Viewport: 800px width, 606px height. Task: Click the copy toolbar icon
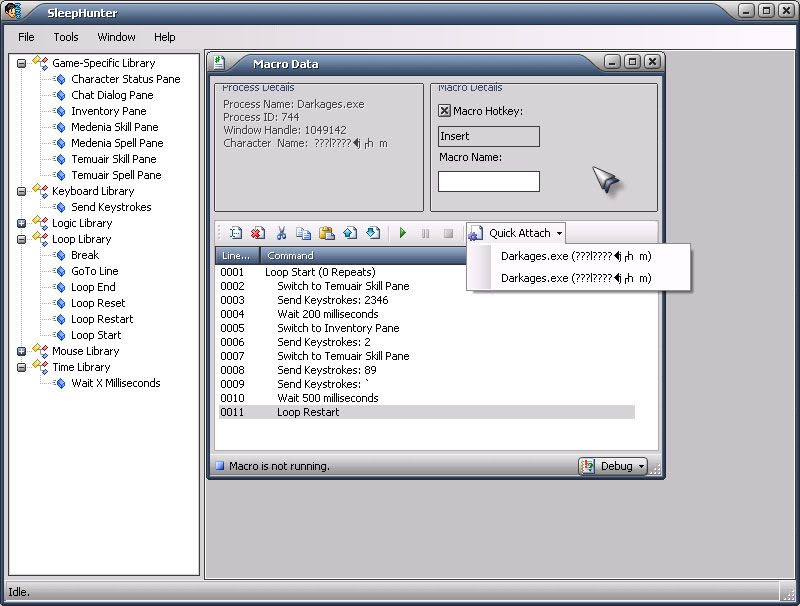pyautogui.click(x=304, y=233)
